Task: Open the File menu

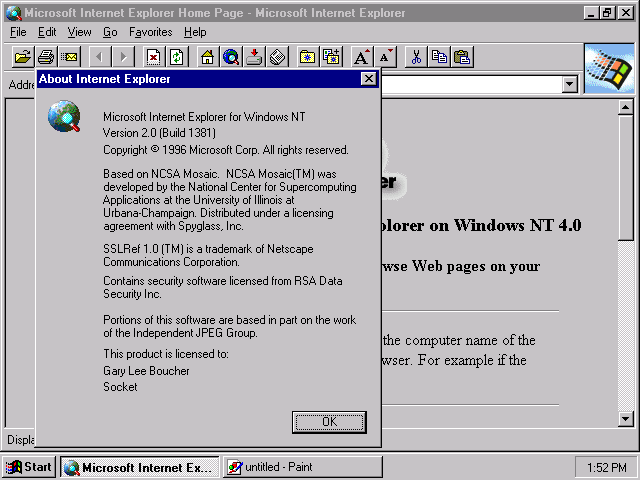Action: 18,32
